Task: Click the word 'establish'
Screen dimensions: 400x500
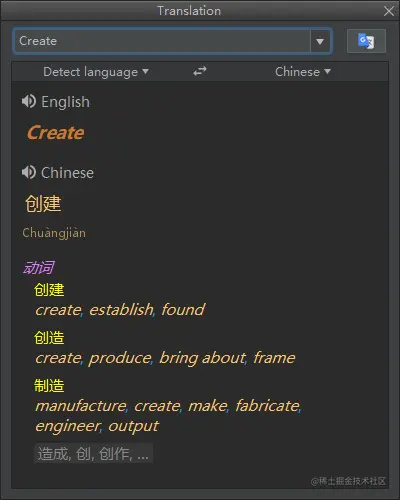Action: coord(121,310)
